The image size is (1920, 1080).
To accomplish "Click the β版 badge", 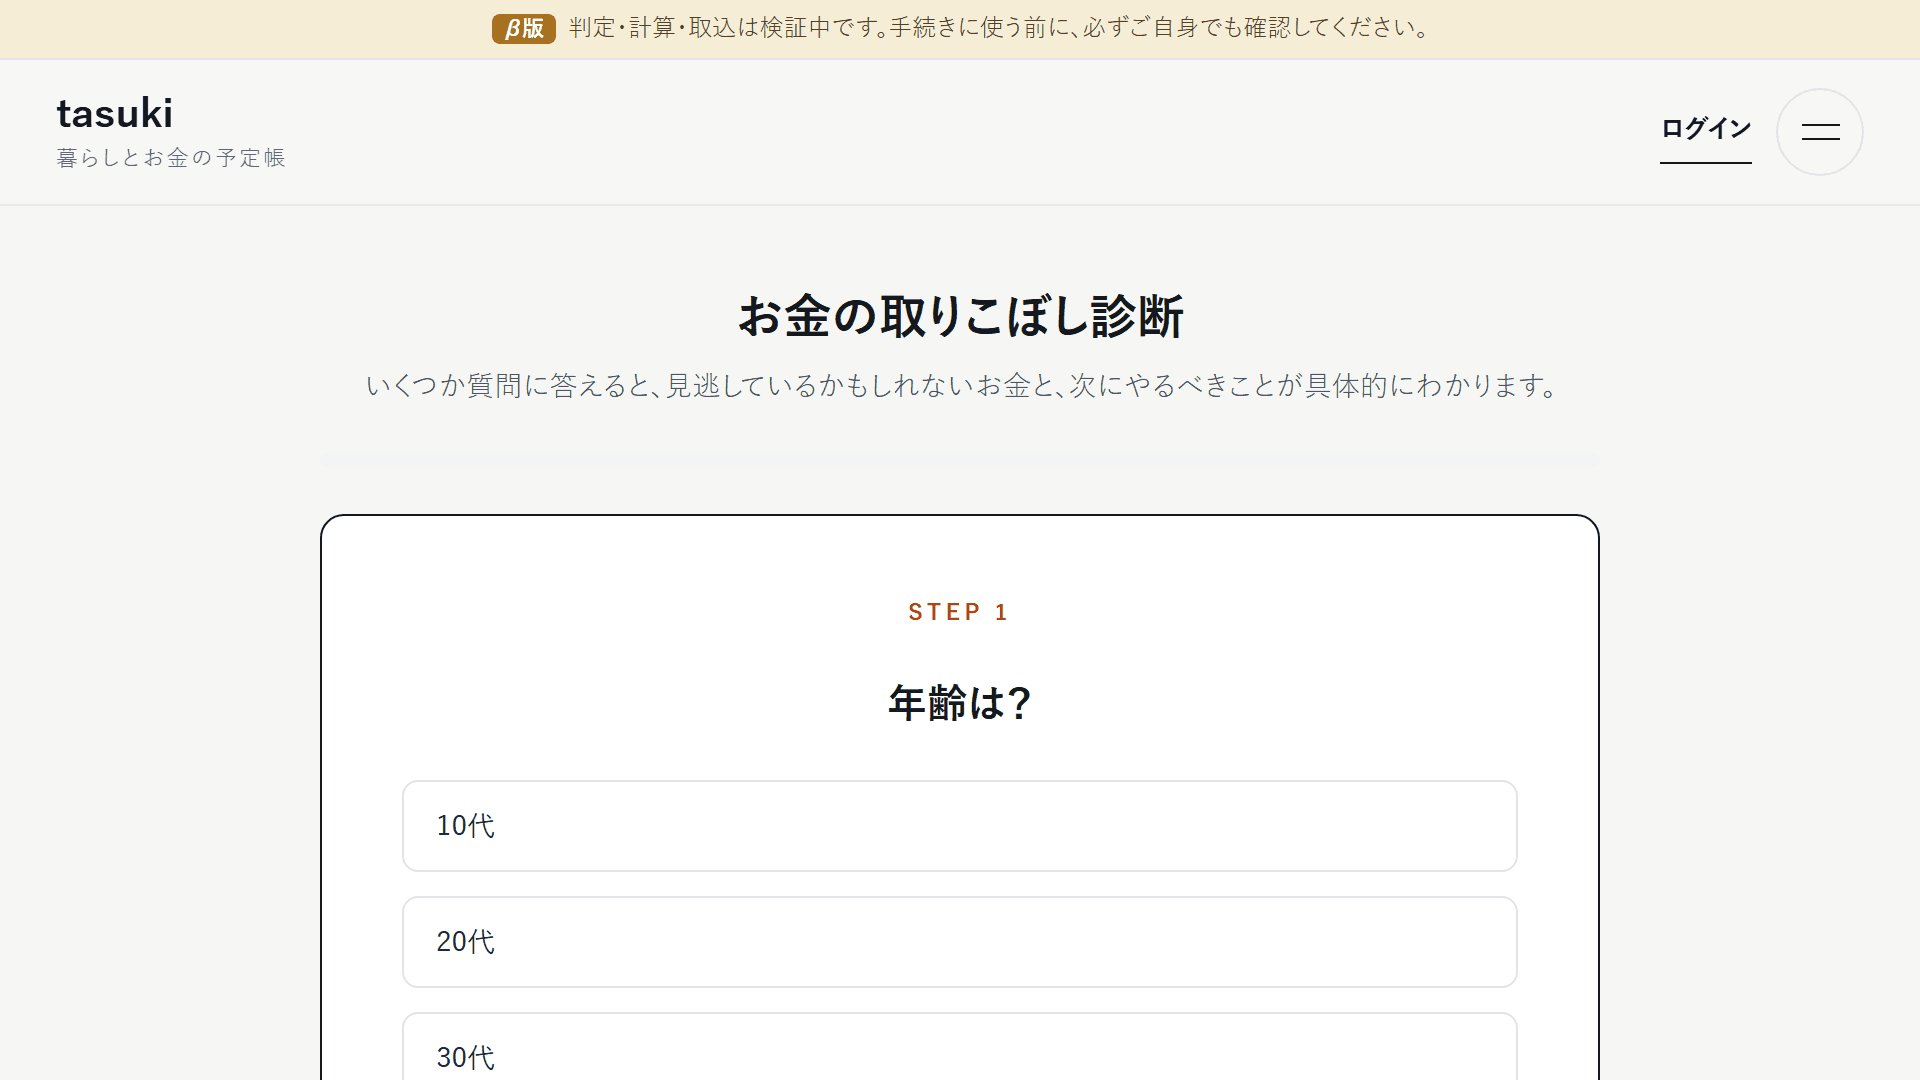I will point(523,28).
